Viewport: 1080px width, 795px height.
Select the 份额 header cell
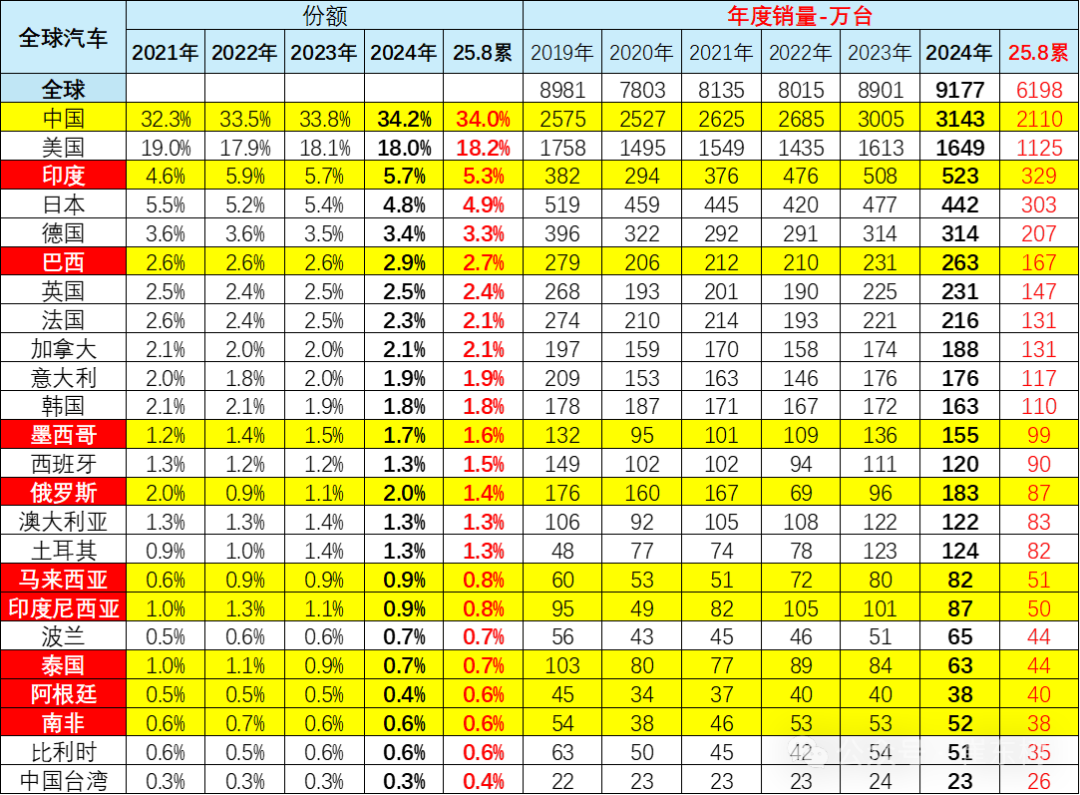pos(324,15)
